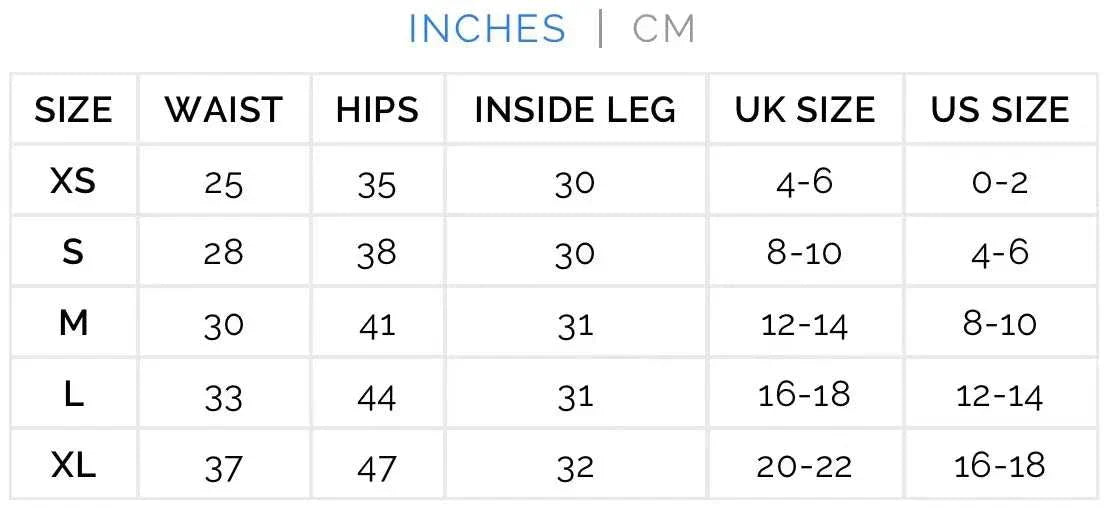Click the INSIDE LEG column header
Image resolution: width=1108 pixels, height=508 pixels.
tap(575, 109)
